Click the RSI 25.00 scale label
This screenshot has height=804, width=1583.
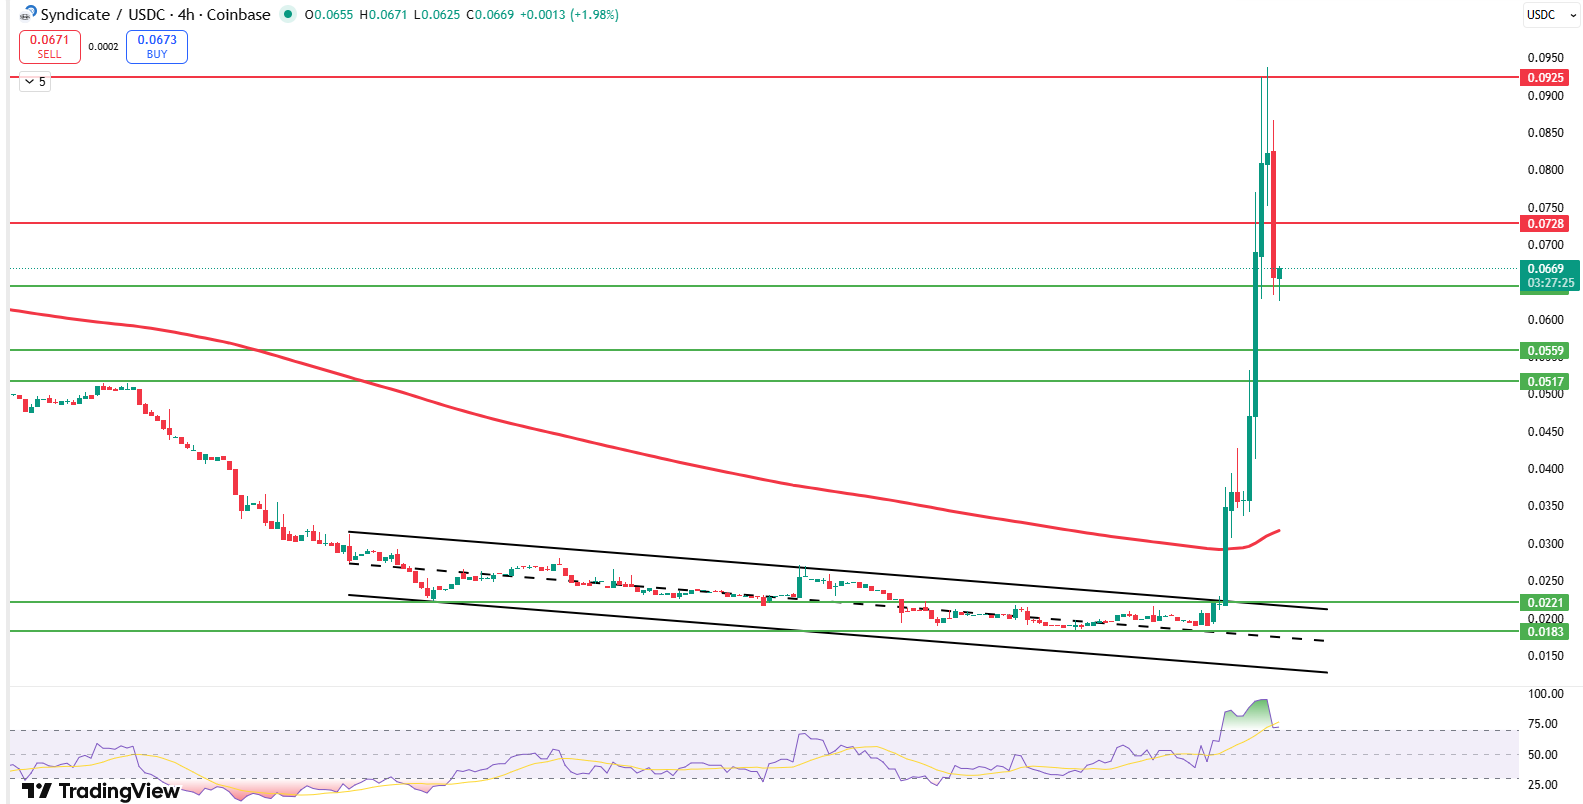click(1542, 785)
